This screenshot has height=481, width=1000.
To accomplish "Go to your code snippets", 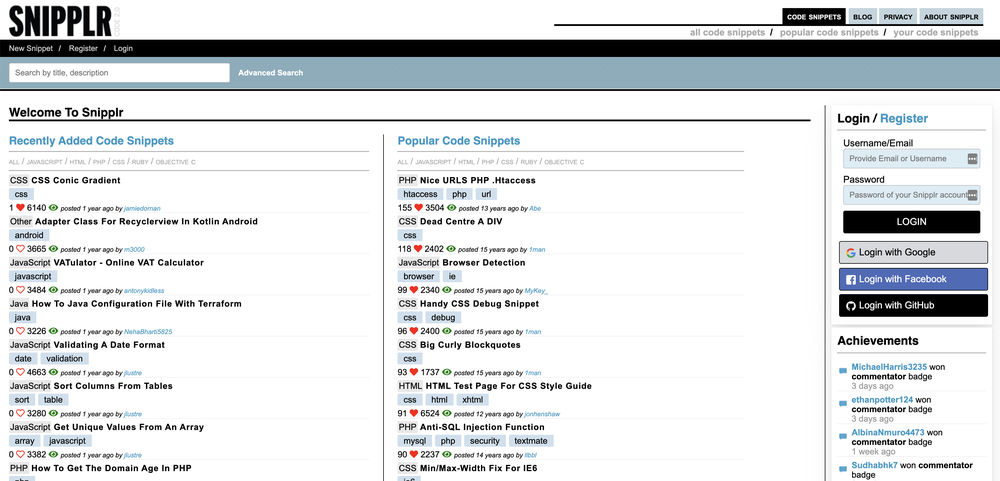I will point(936,33).
